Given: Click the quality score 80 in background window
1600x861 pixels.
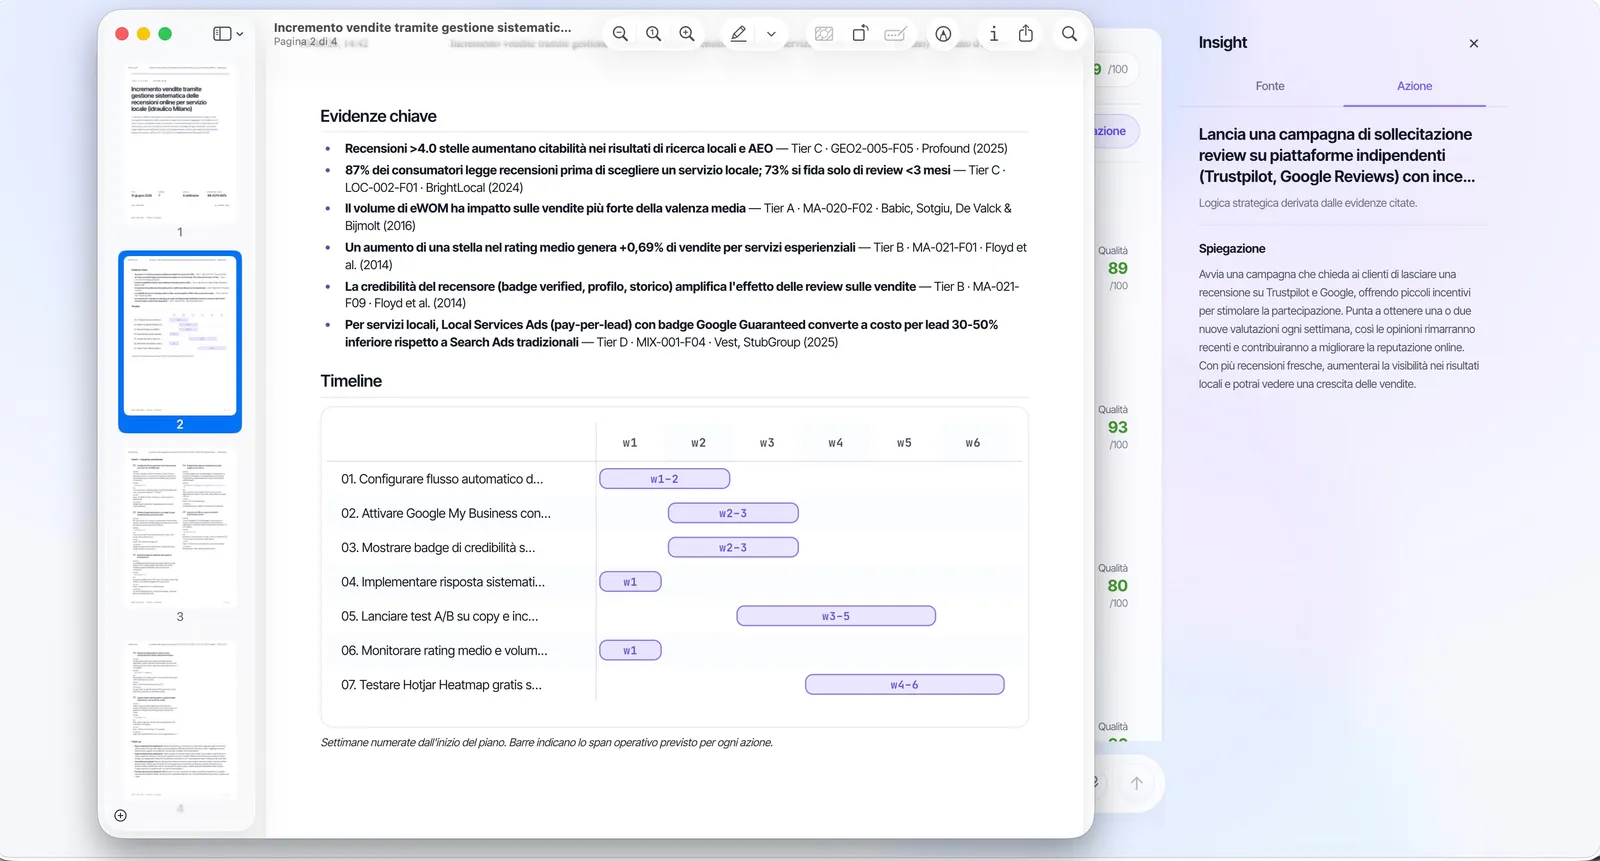Looking at the screenshot, I should tap(1118, 586).
